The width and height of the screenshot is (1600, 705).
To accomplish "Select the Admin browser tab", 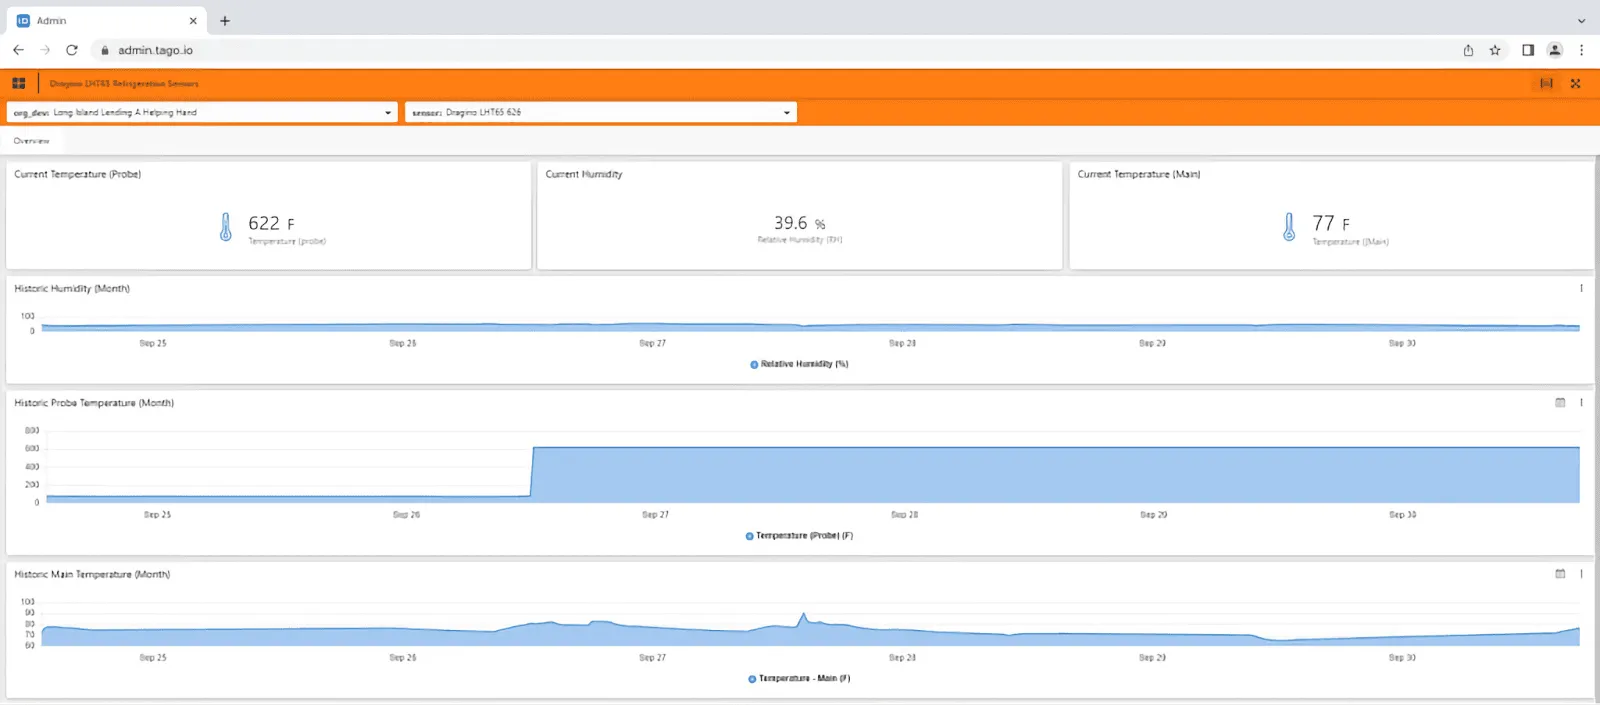I will click(106, 21).
